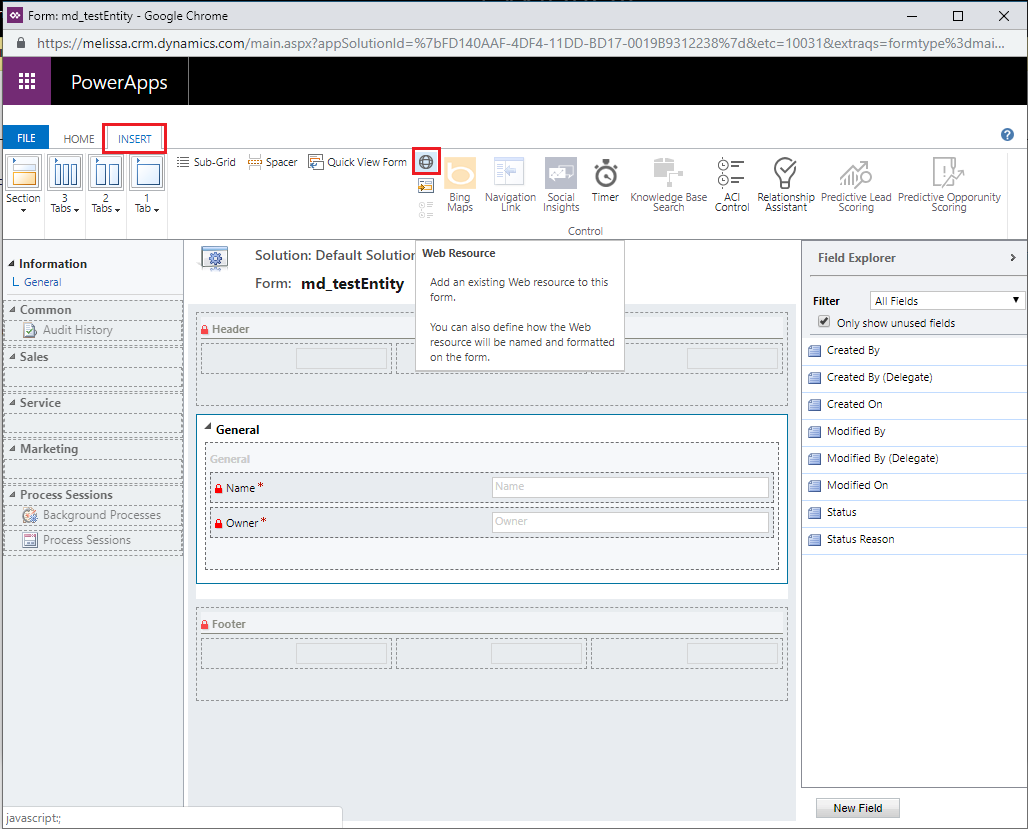Select the Created On field
Image resolution: width=1028 pixels, height=829 pixels.
(x=915, y=405)
